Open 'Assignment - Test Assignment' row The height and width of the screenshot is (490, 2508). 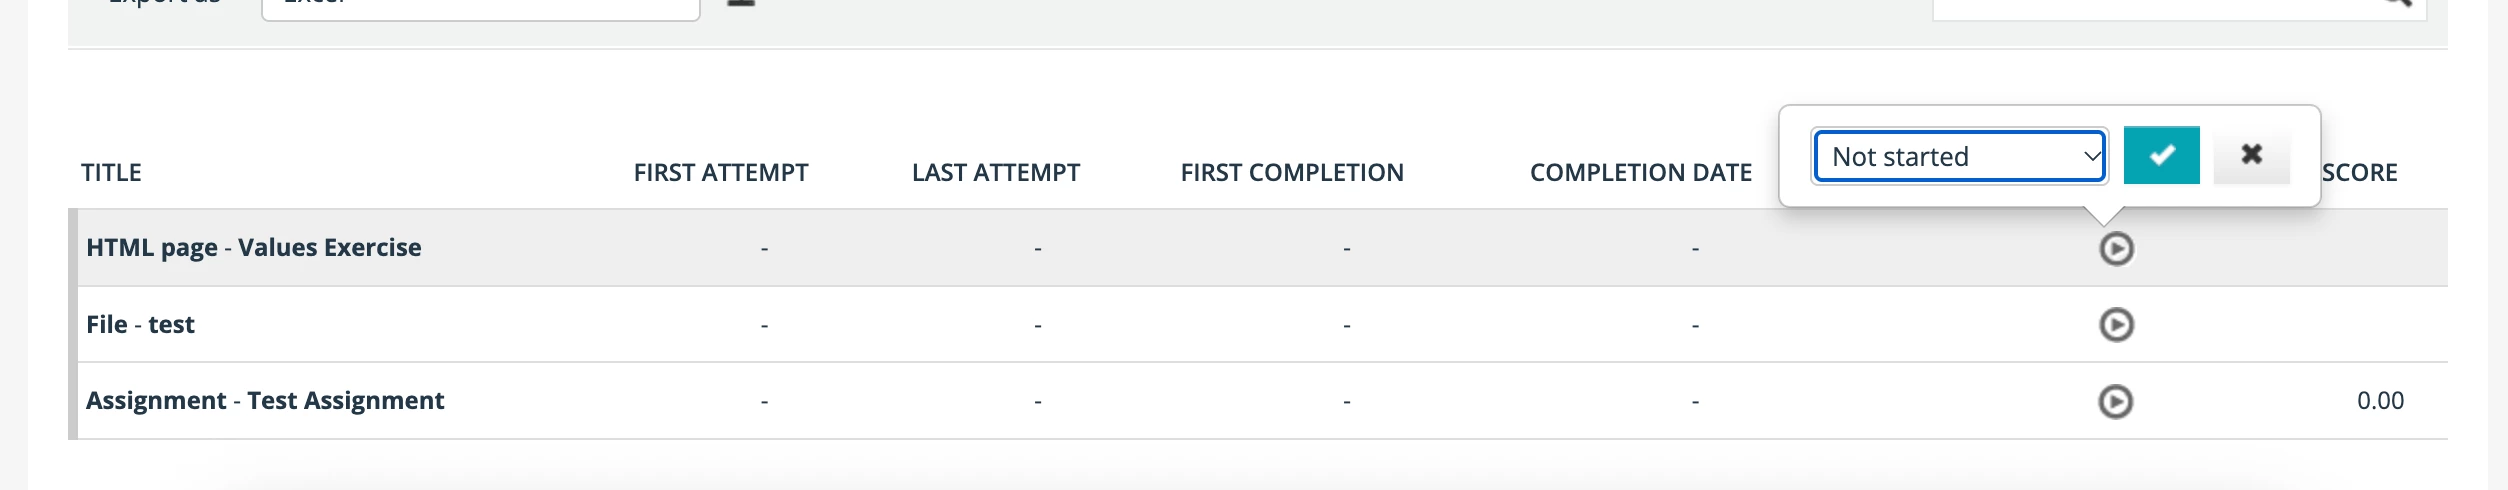pyautogui.click(x=265, y=401)
